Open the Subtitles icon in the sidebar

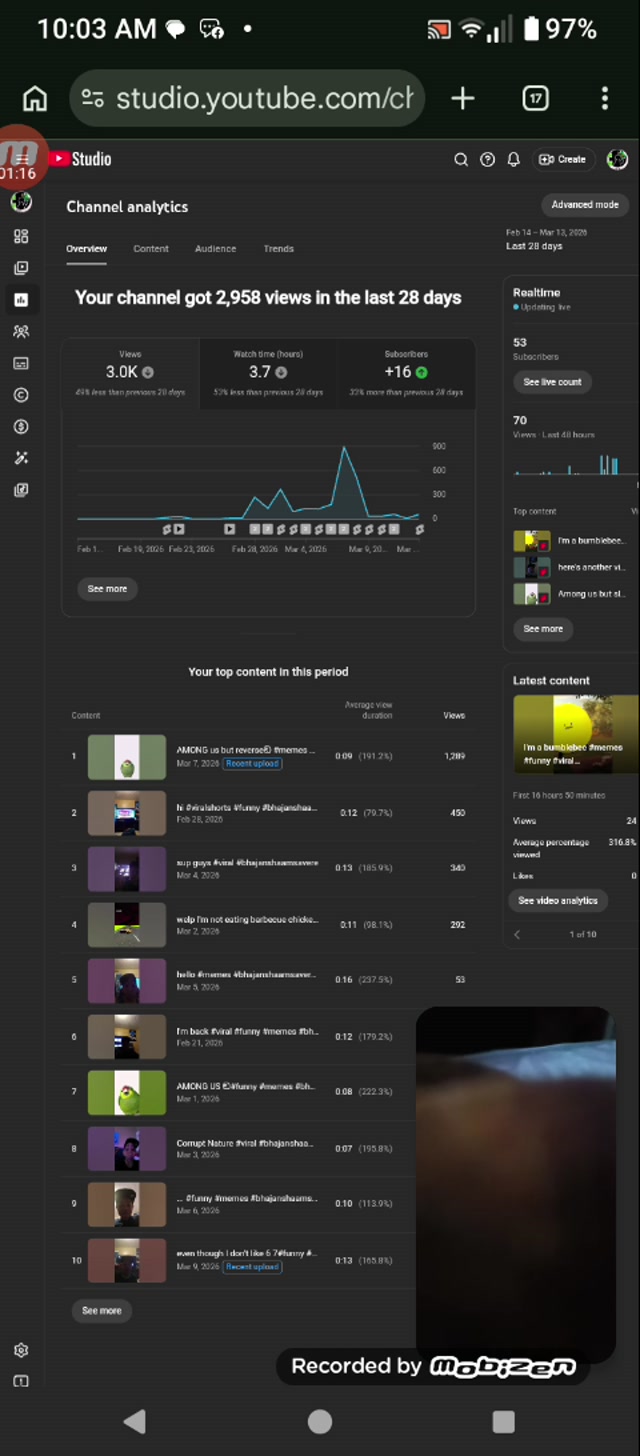pyautogui.click(x=21, y=363)
